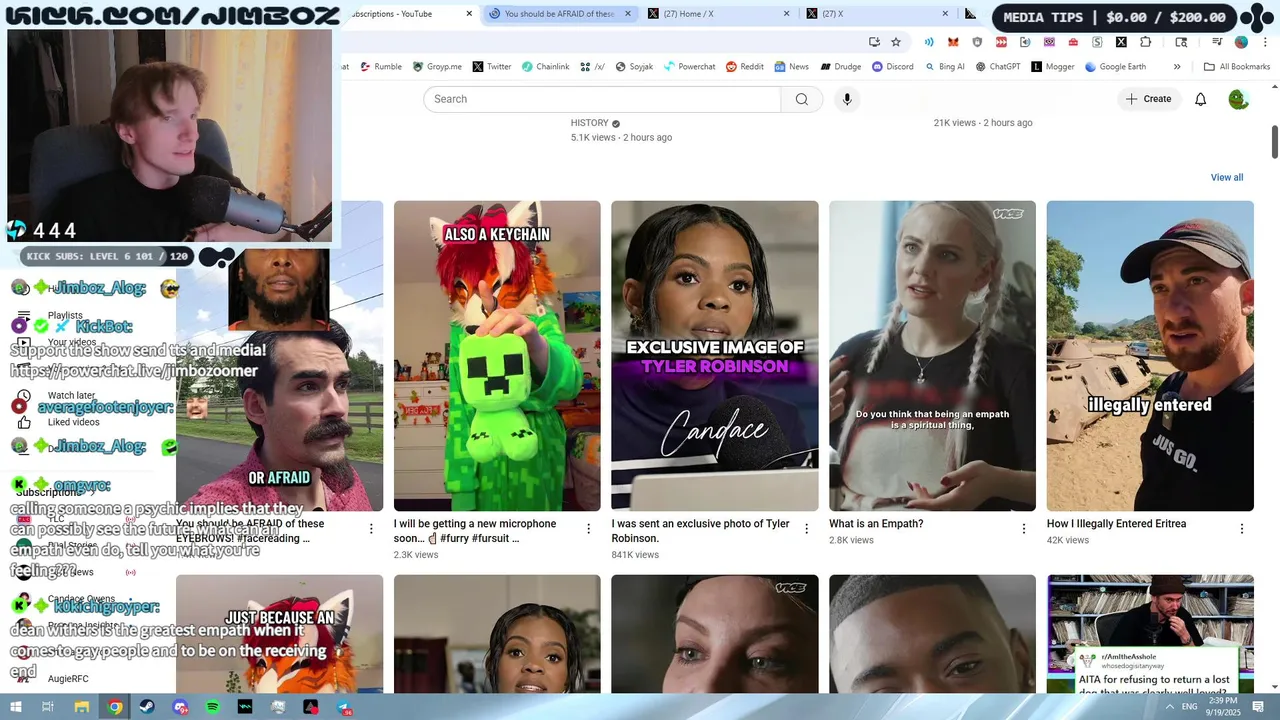This screenshot has height=720, width=1280.
Task: Open Telegram from the taskbar
Action: pyautogui.click(x=343, y=707)
